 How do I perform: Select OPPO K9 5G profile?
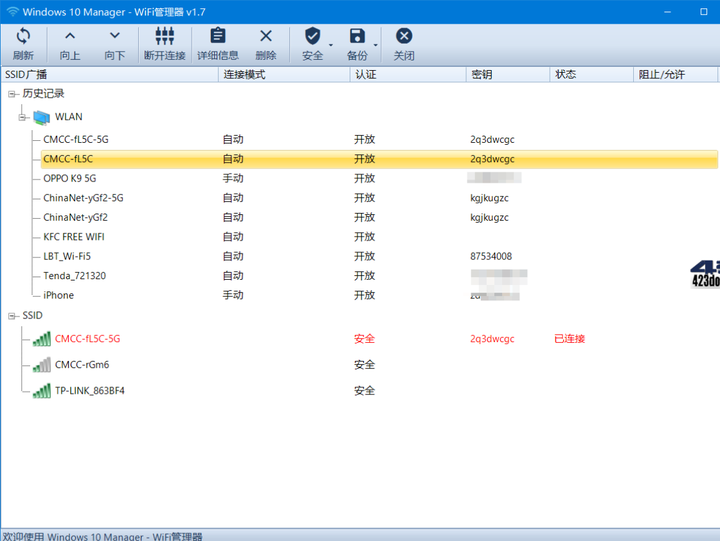point(70,178)
